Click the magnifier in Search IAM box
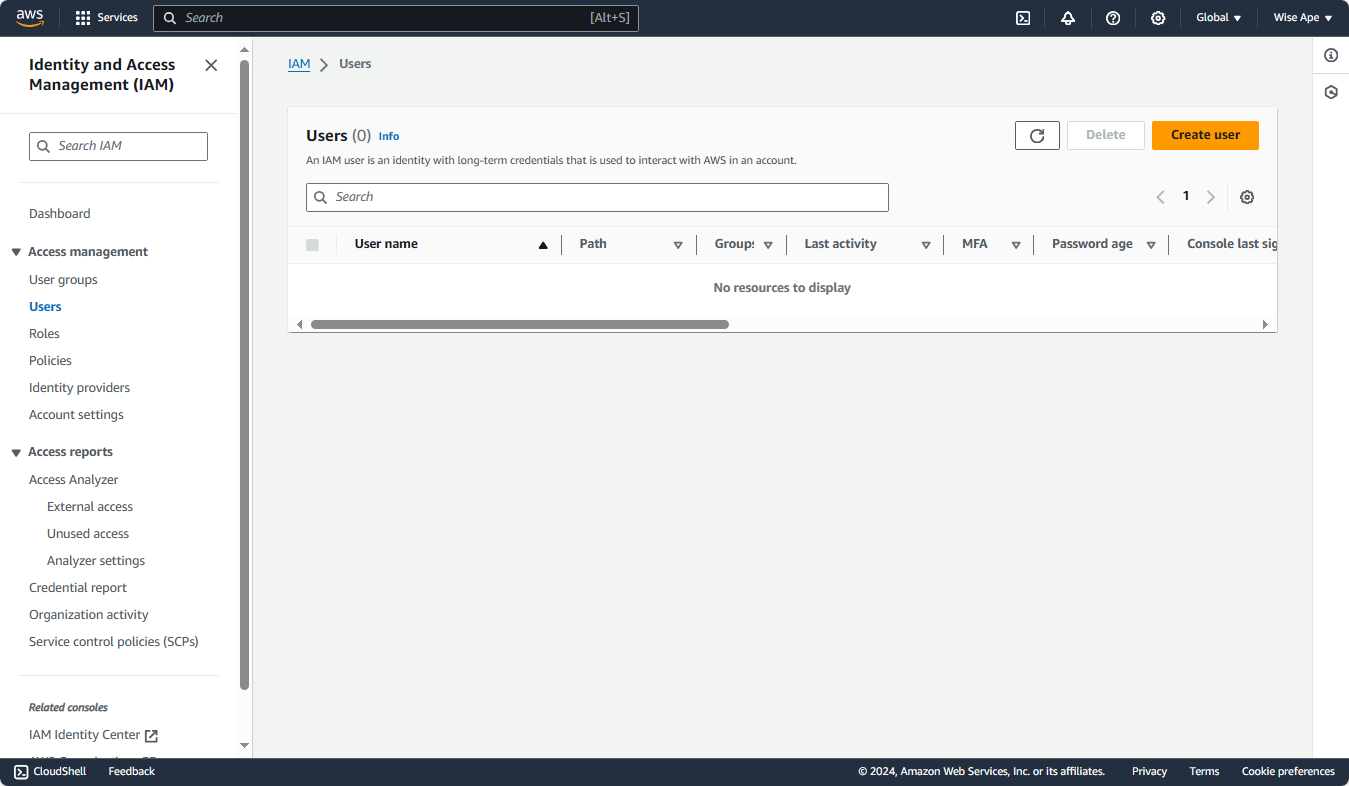 [43, 146]
